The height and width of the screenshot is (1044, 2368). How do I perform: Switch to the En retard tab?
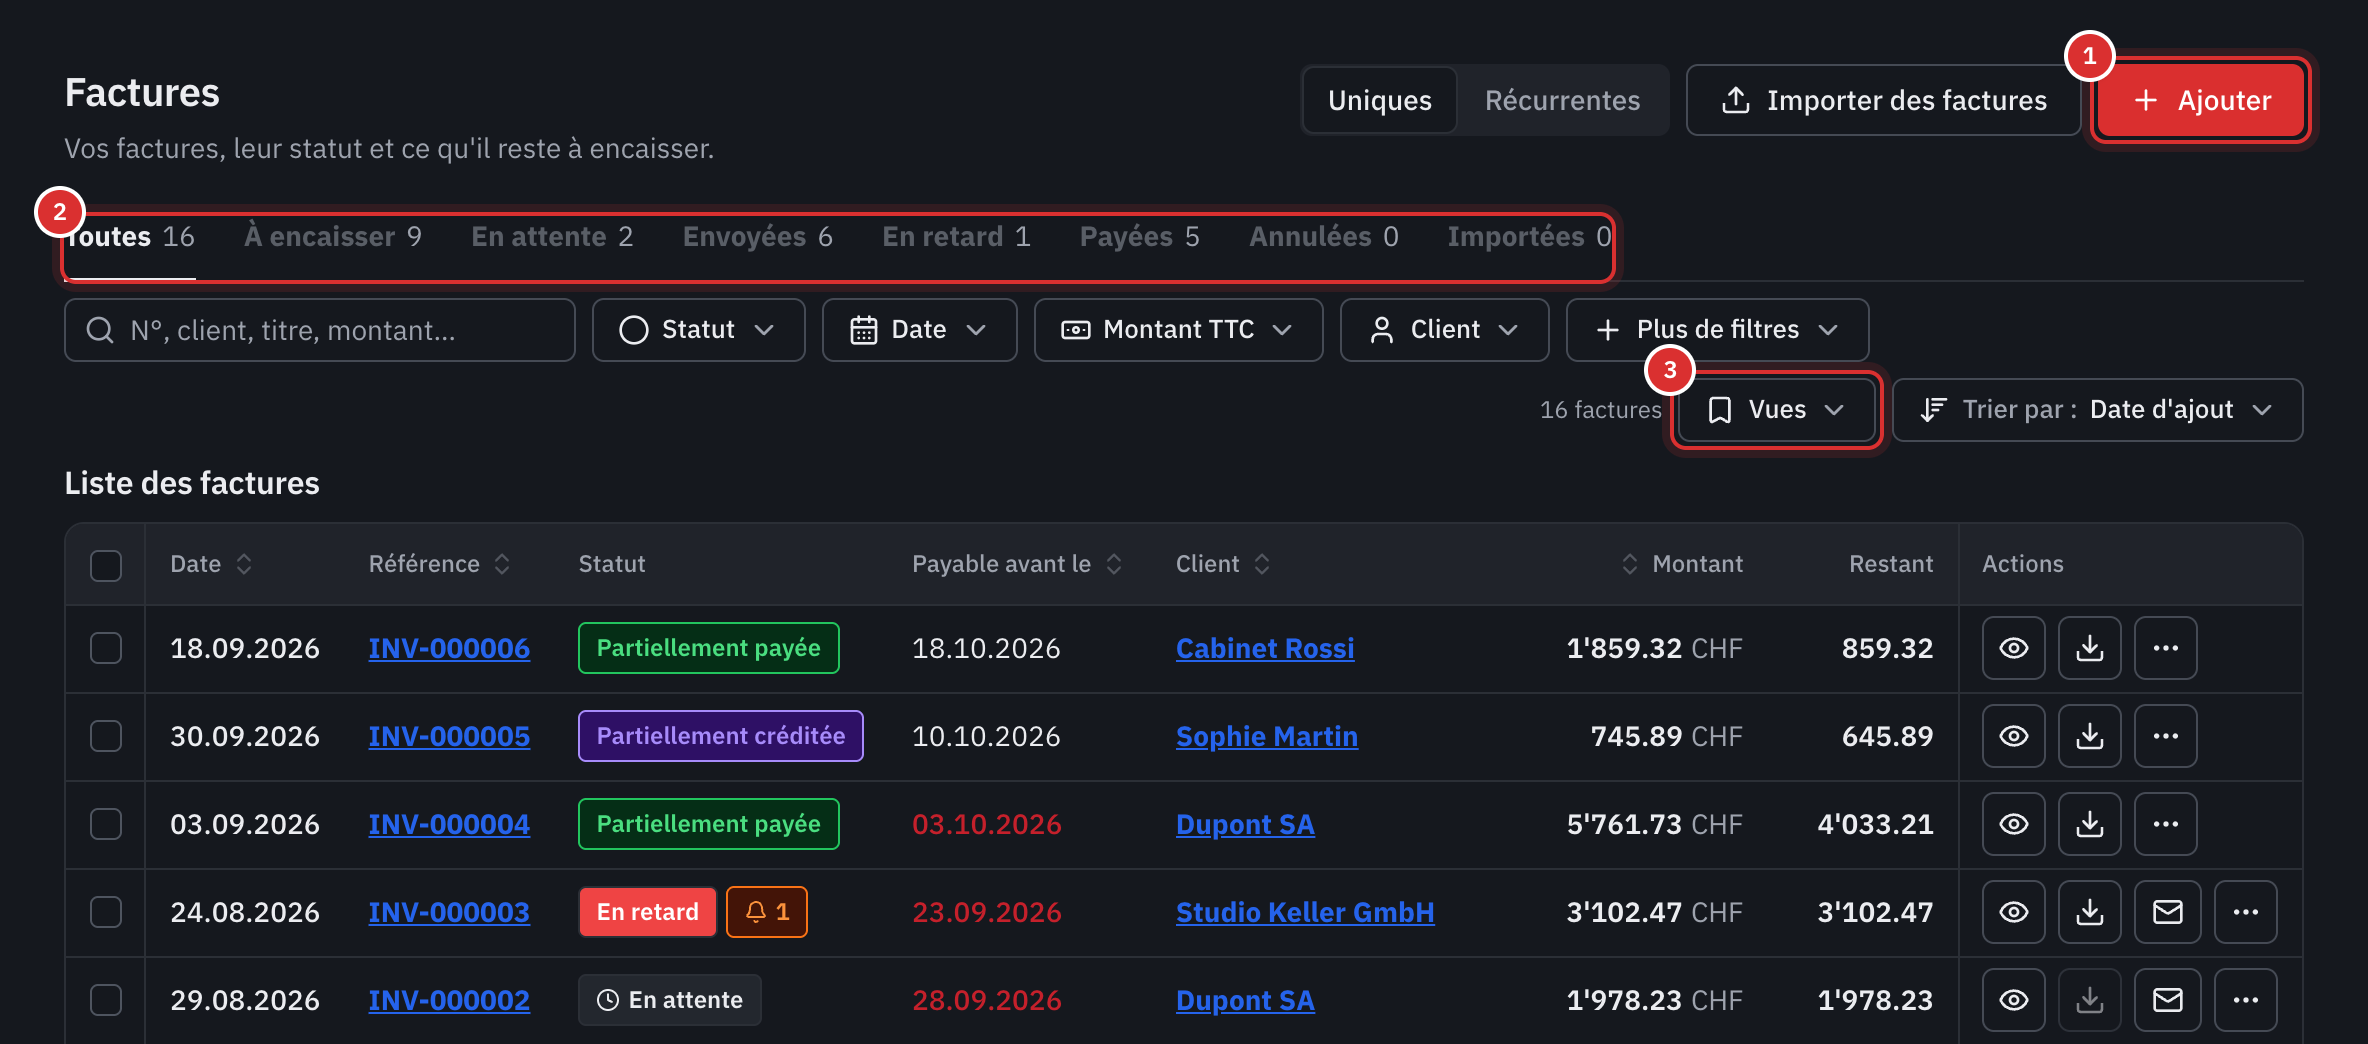(956, 237)
